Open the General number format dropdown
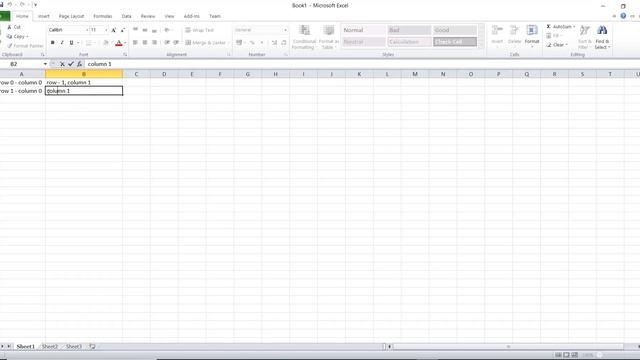Image resolution: width=640 pixels, height=360 pixels. [x=285, y=30]
